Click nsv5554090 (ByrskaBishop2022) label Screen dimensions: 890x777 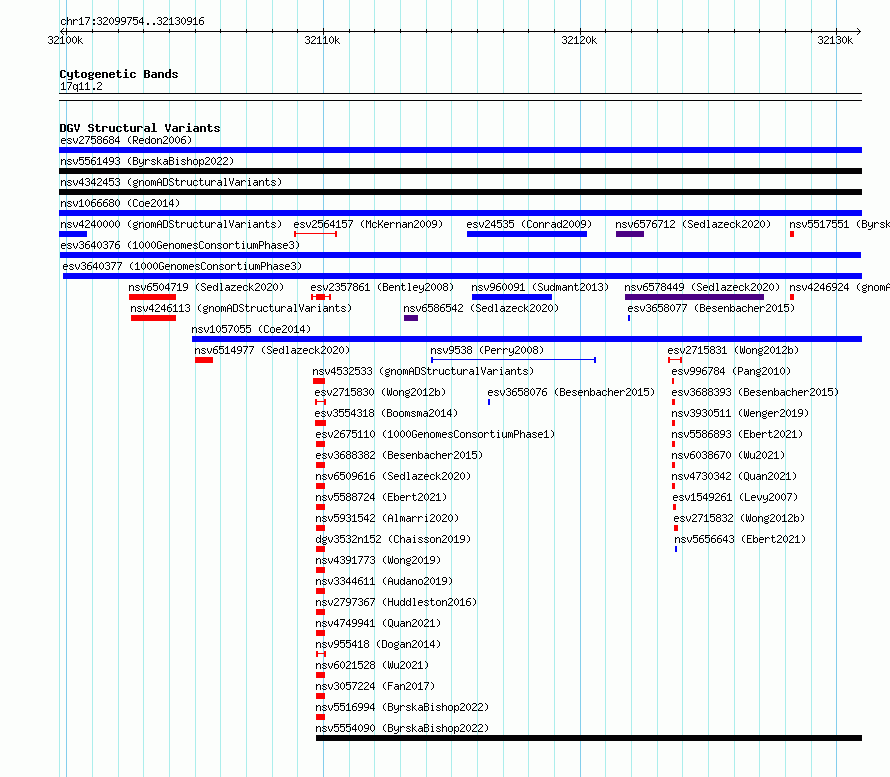[x=402, y=728]
